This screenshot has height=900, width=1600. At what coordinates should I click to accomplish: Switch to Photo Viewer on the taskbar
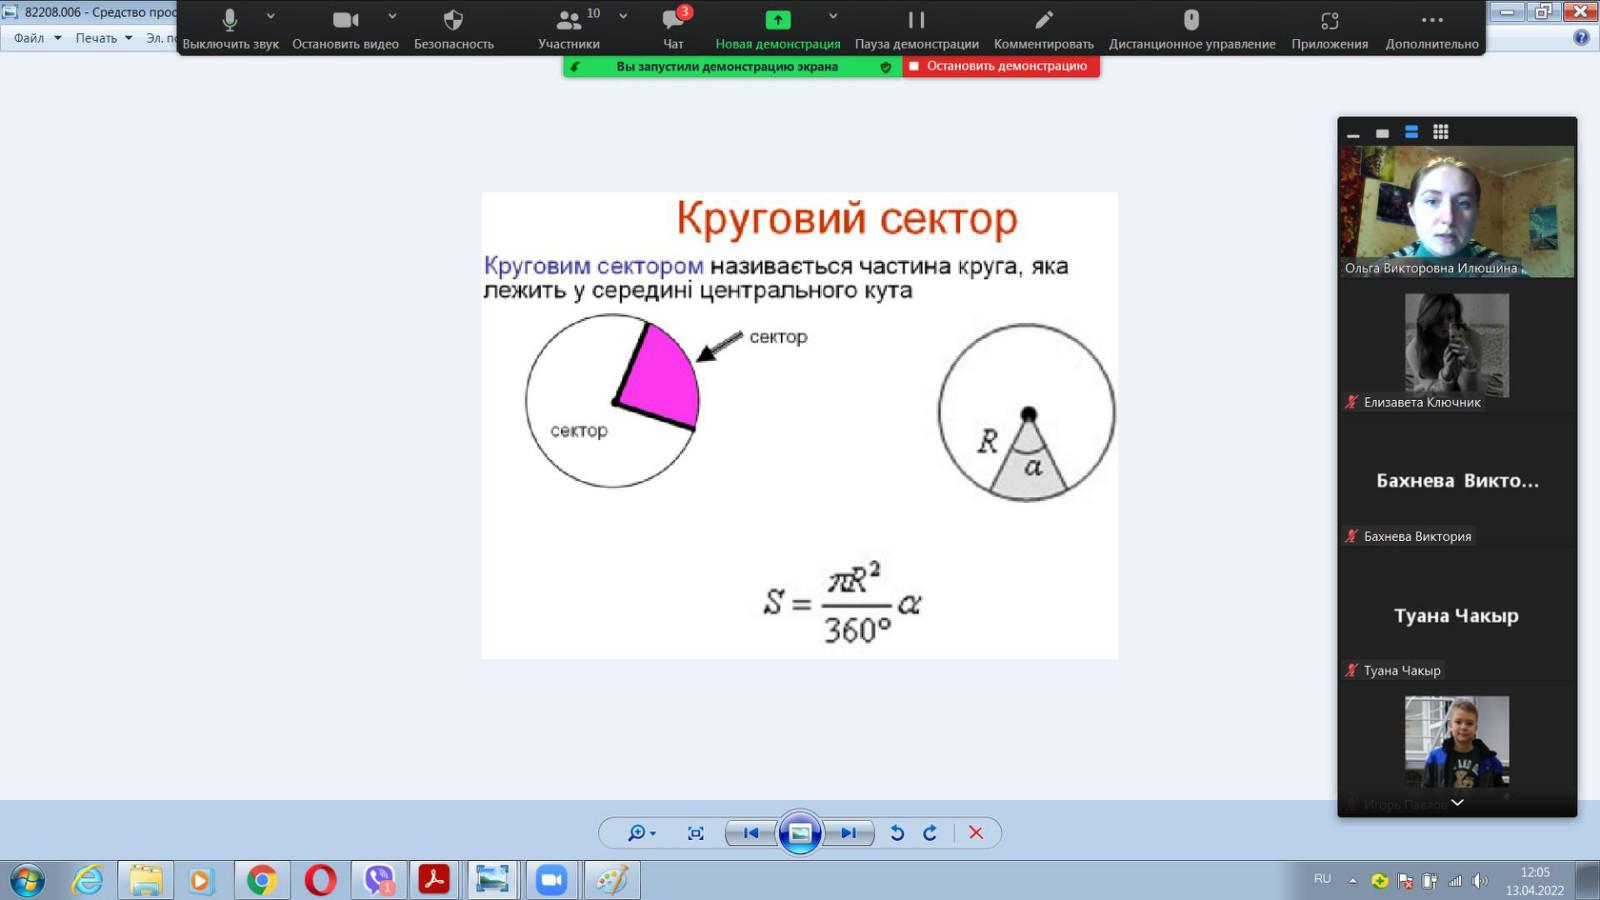492,880
